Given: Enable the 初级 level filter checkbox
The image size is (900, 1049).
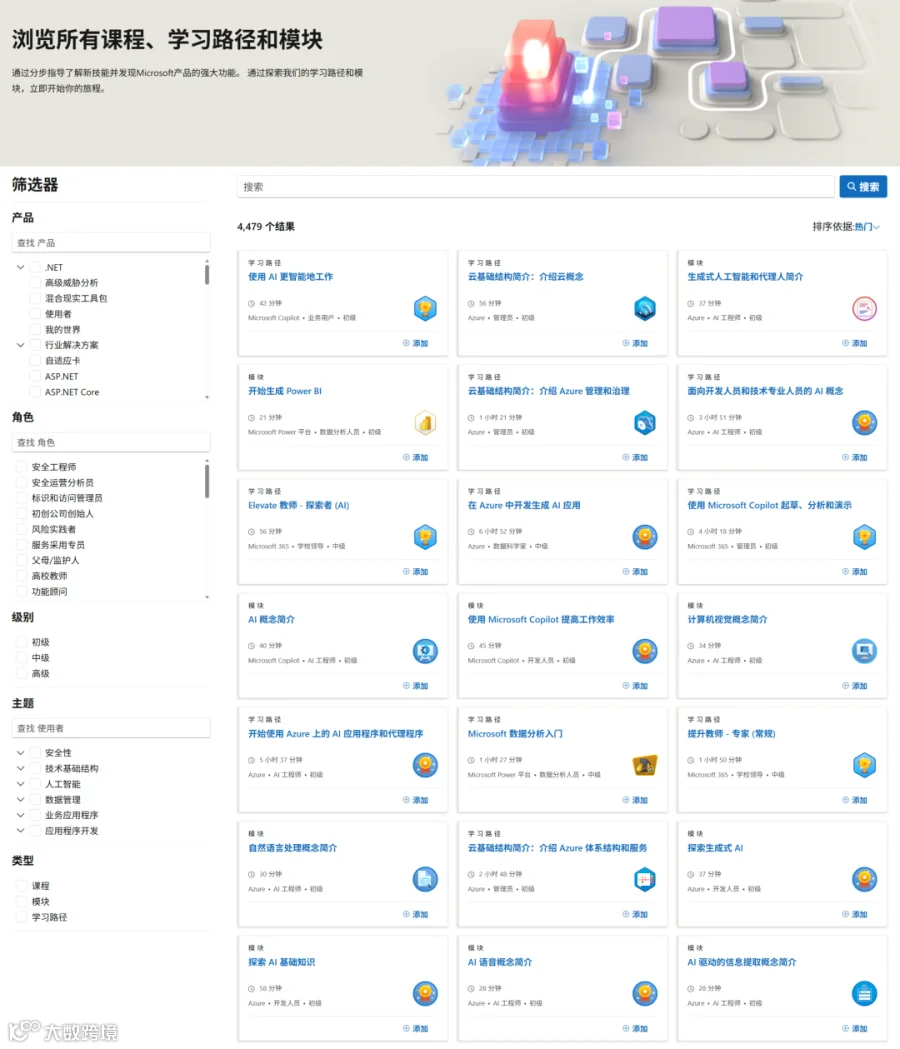Looking at the screenshot, I should point(21,642).
